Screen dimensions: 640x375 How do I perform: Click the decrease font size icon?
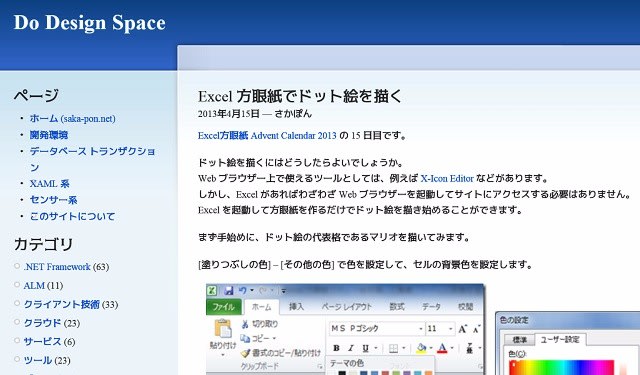476,329
